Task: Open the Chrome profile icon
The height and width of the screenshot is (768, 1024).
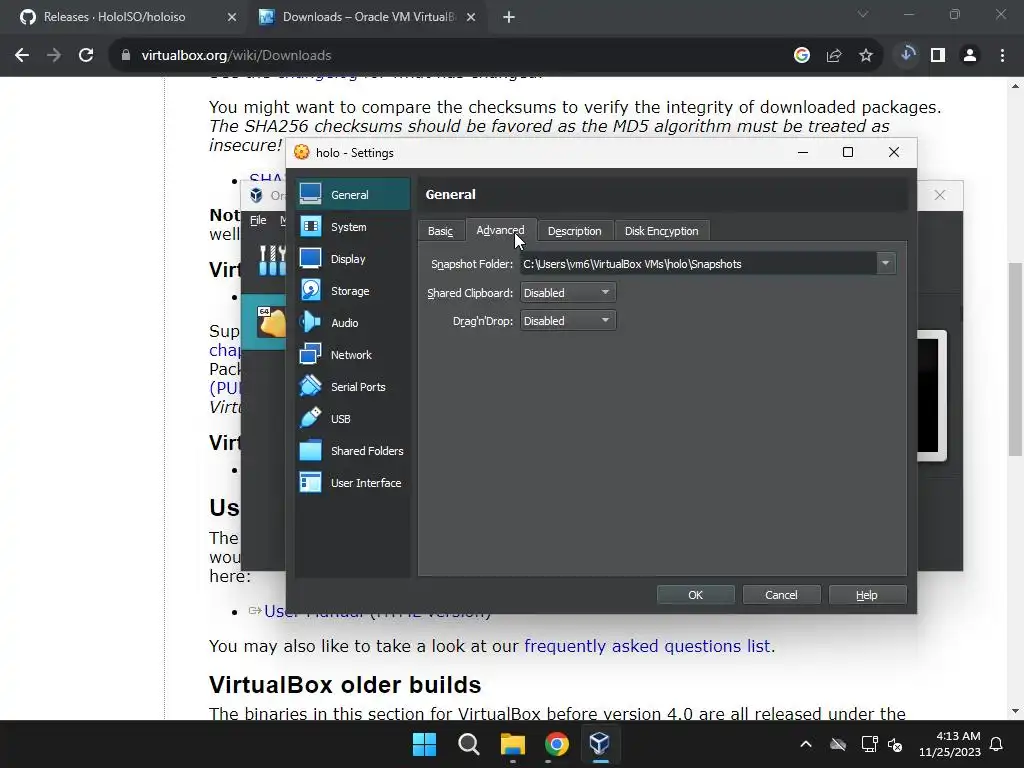Action: pyautogui.click(x=970, y=56)
